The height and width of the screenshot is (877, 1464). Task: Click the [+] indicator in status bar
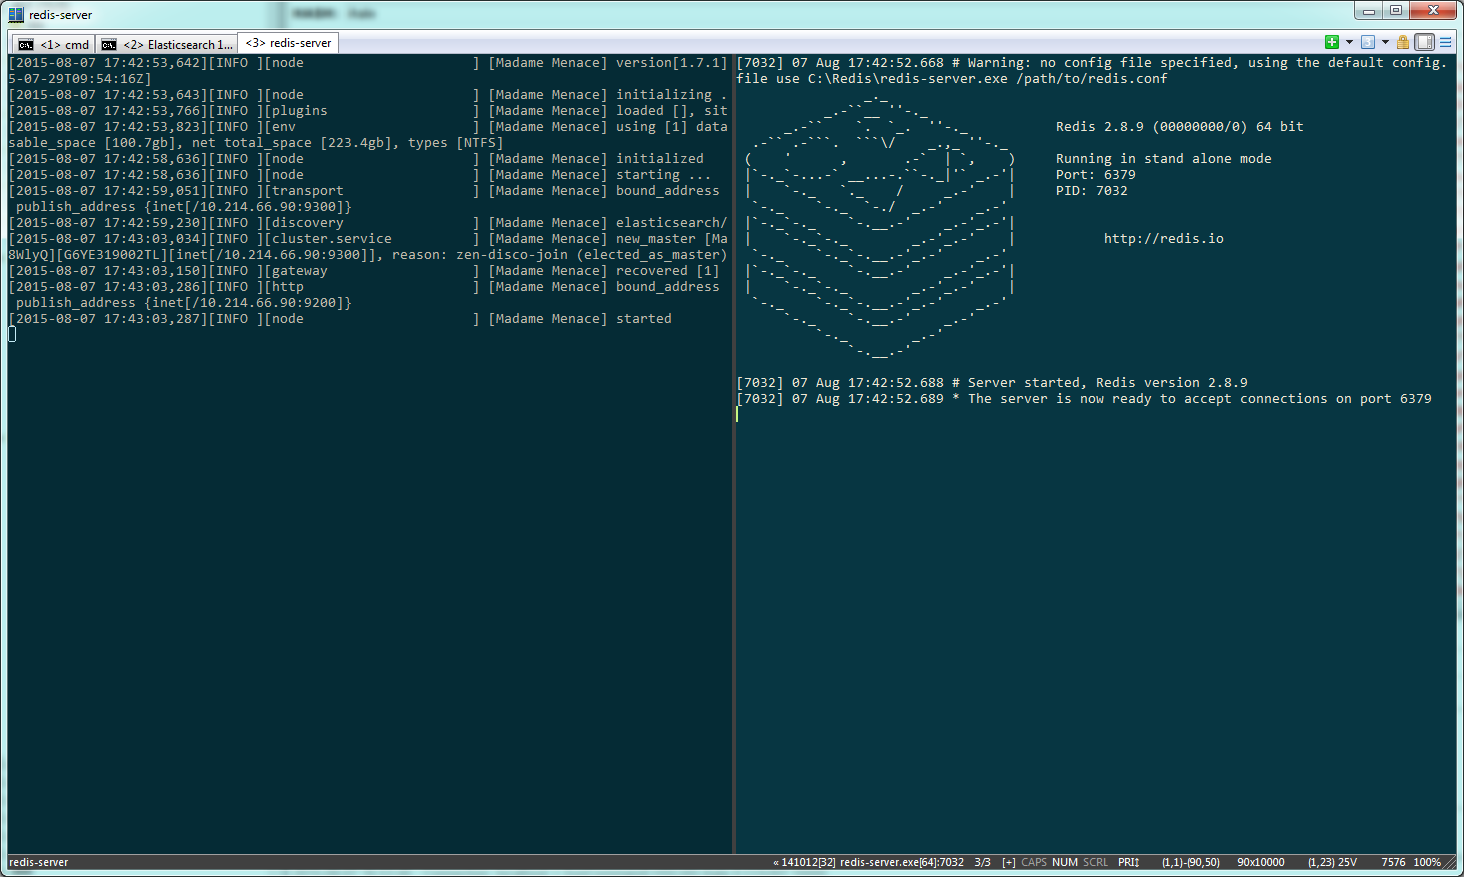click(x=1008, y=862)
